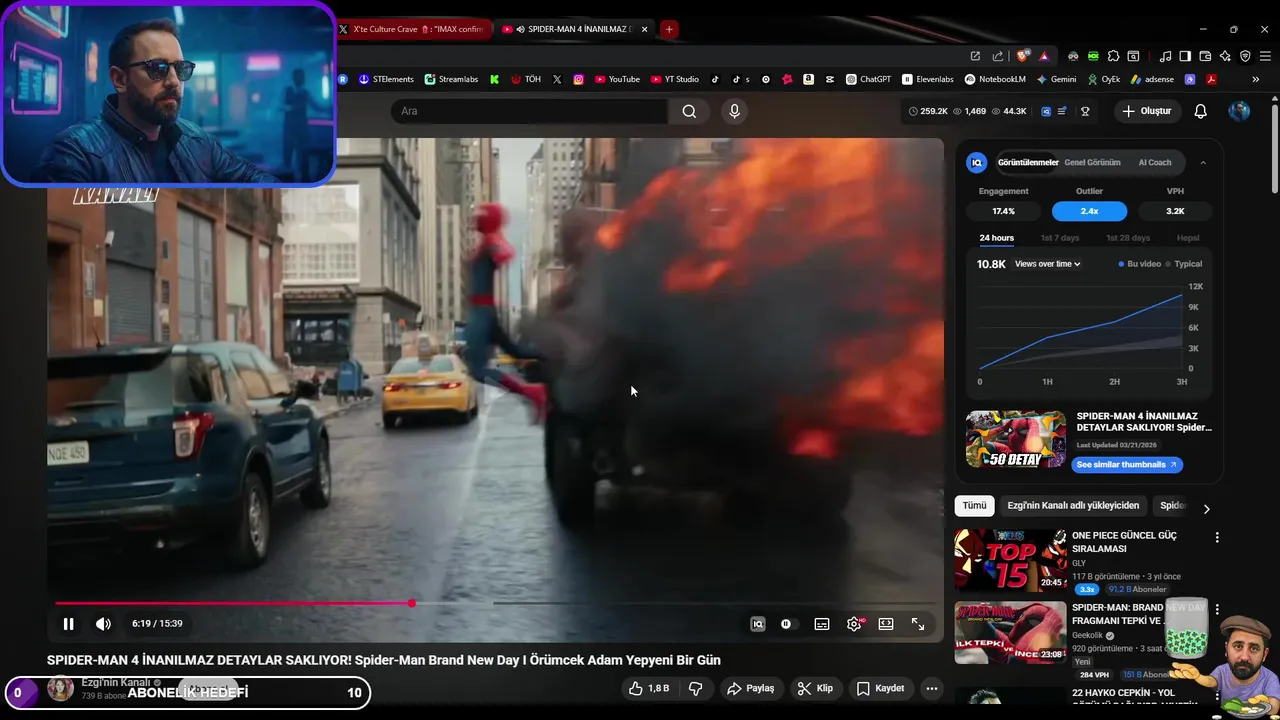Select the Tümü filter chip
1280x720 pixels.
(x=974, y=506)
